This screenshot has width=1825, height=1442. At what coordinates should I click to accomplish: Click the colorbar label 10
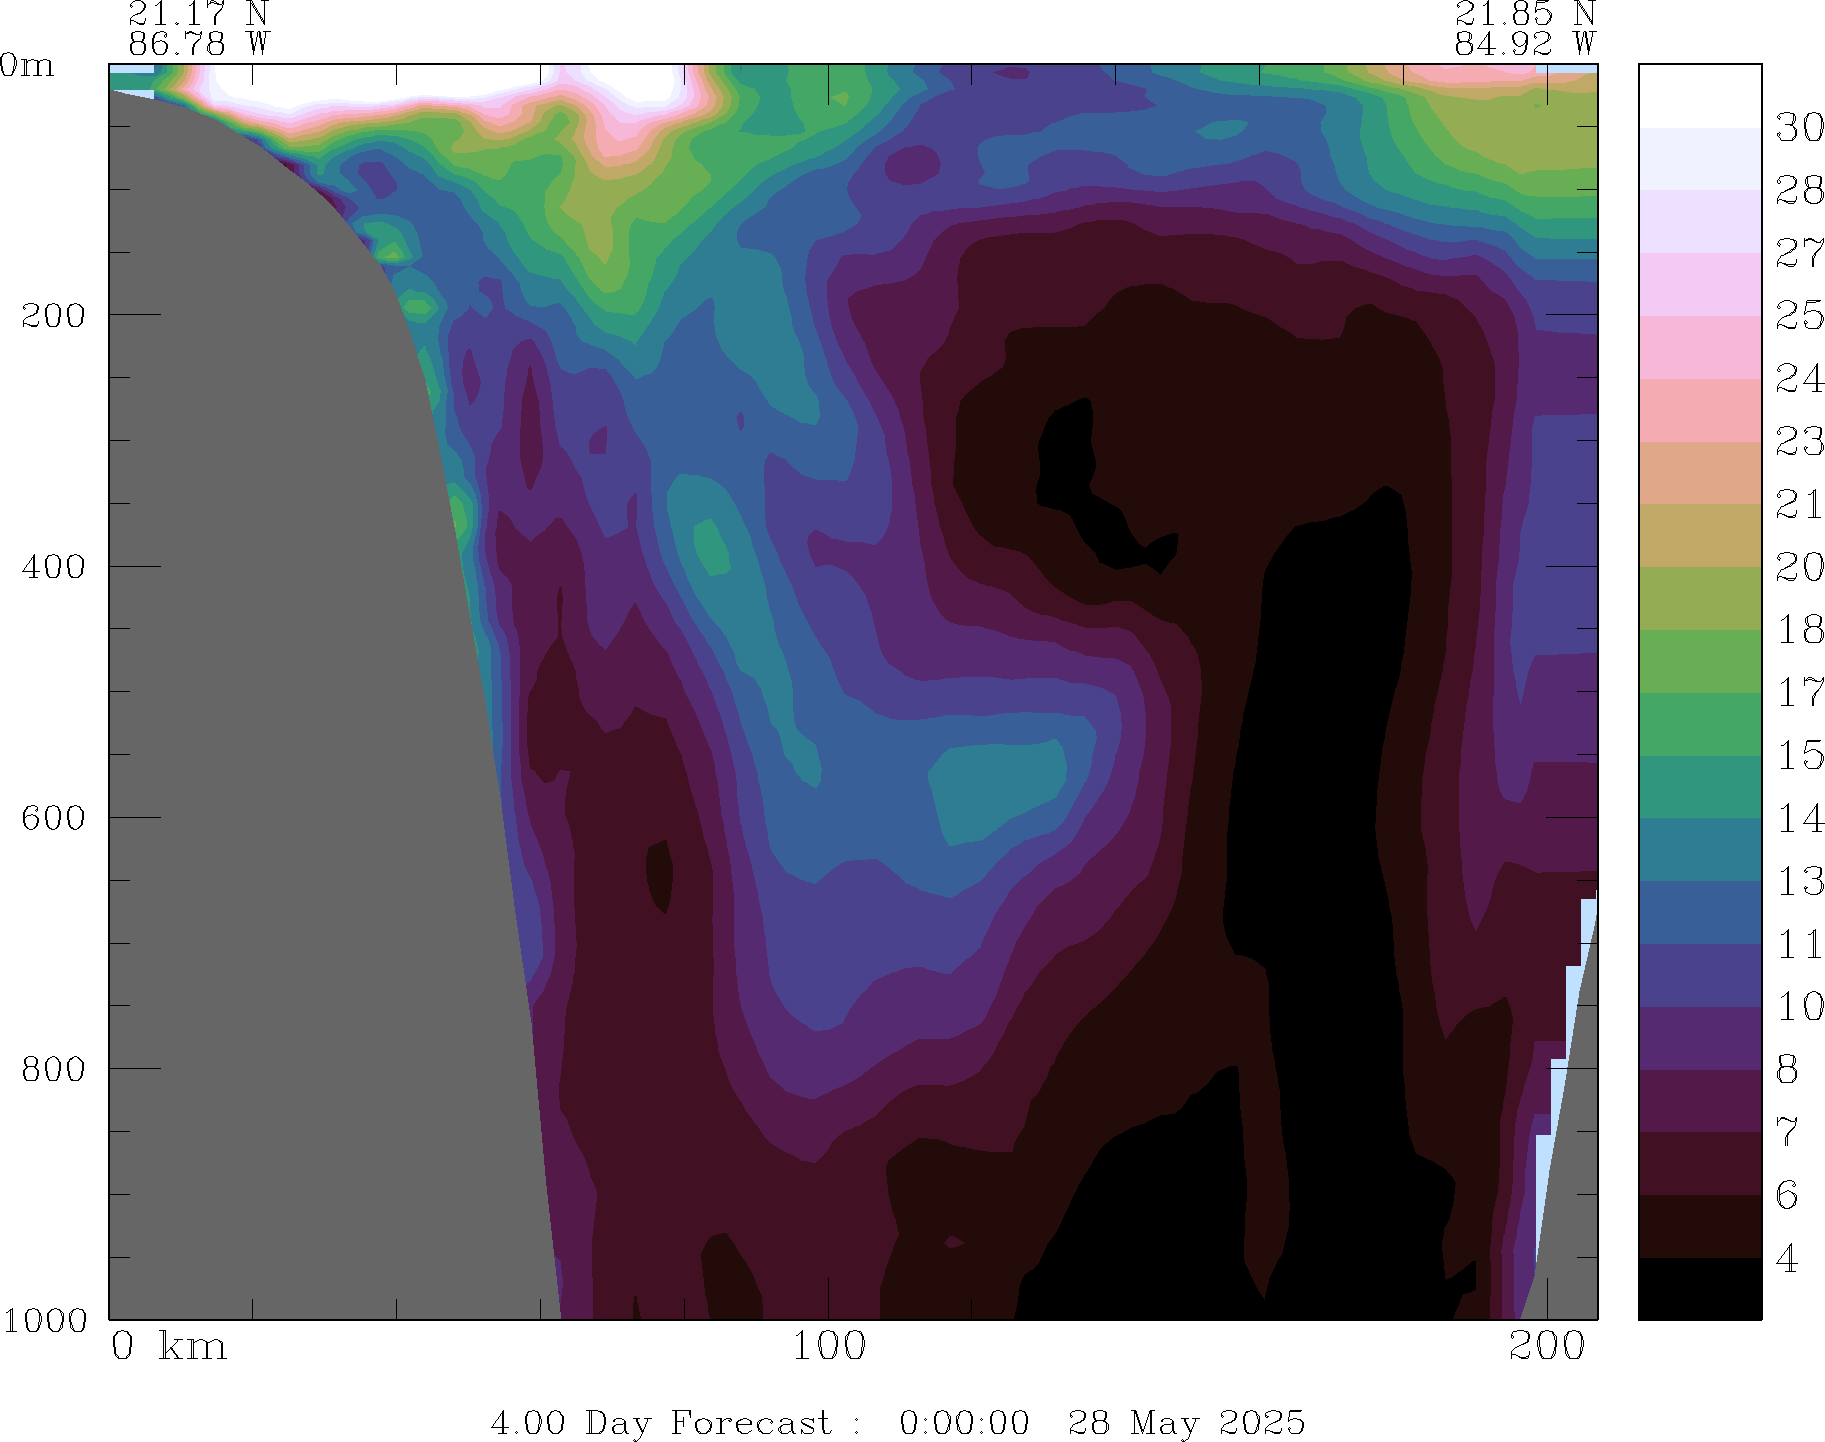(1799, 1006)
